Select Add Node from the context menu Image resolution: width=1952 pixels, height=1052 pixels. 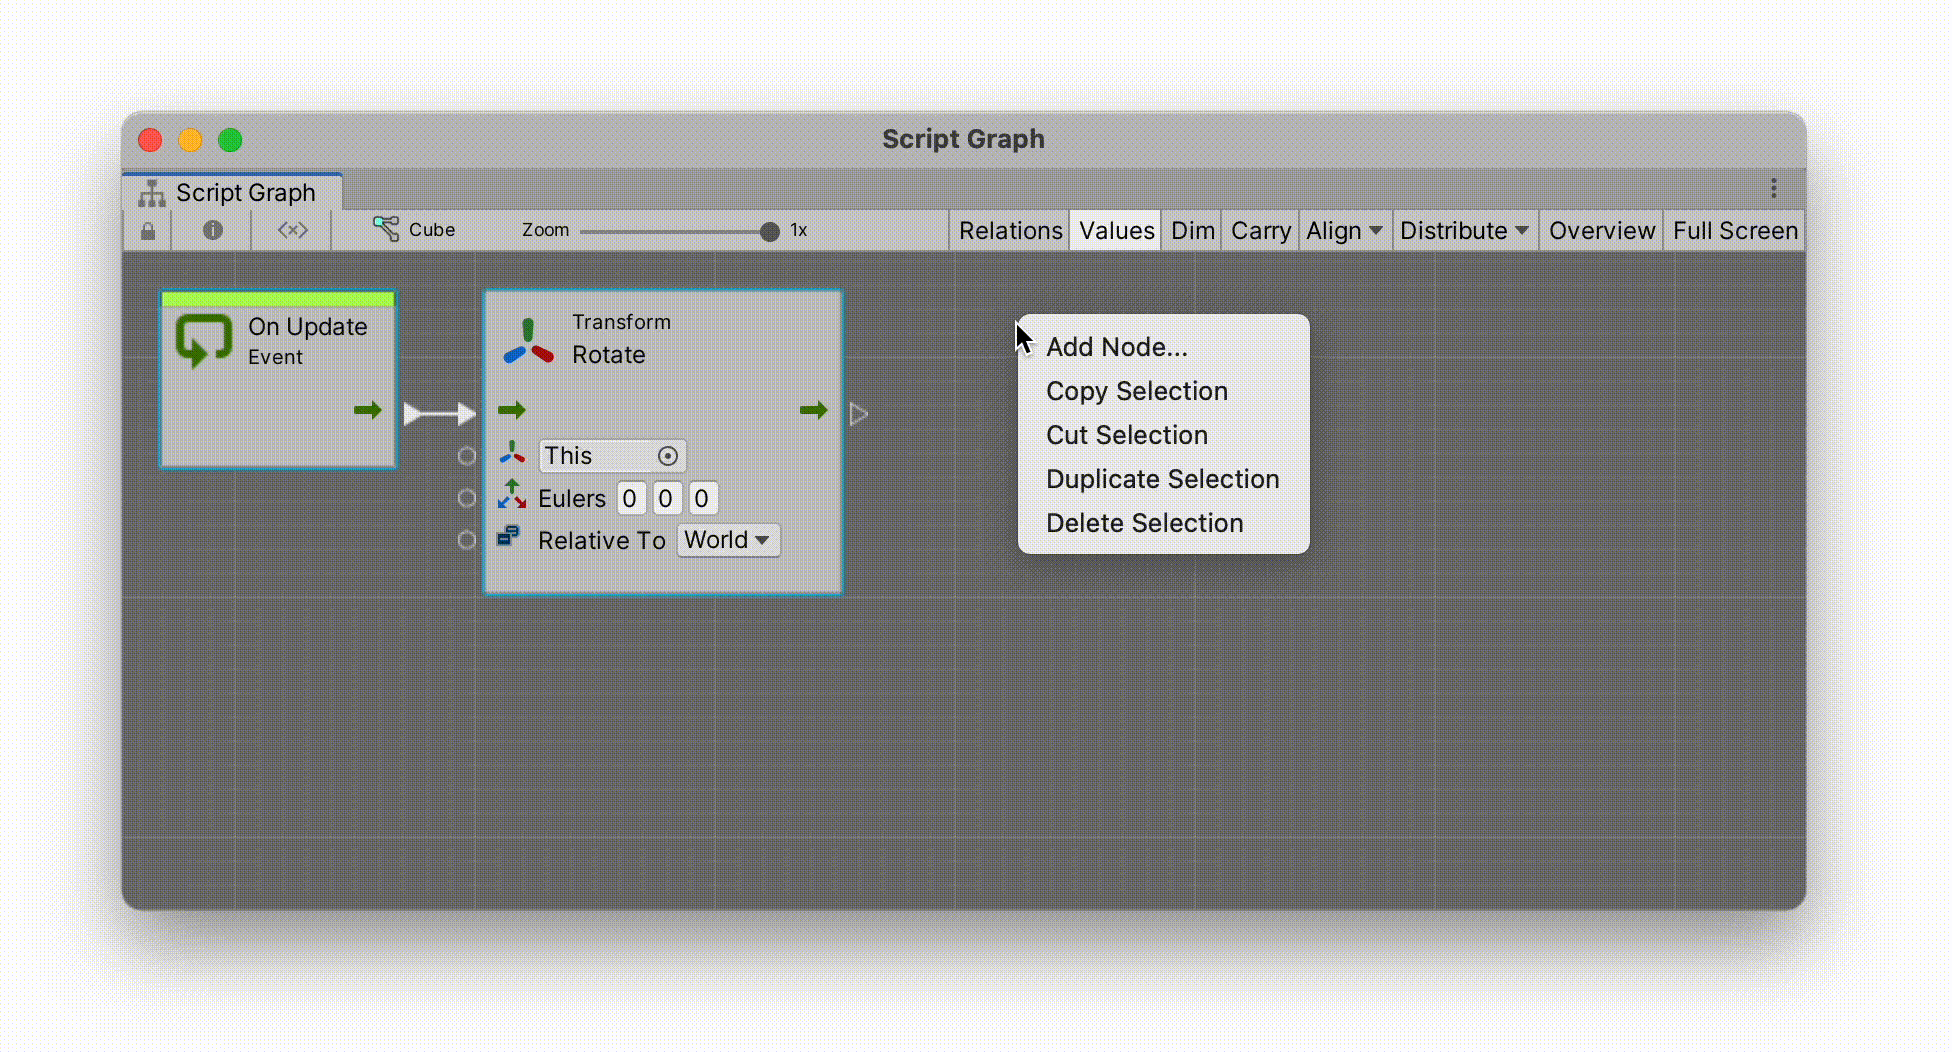point(1116,347)
